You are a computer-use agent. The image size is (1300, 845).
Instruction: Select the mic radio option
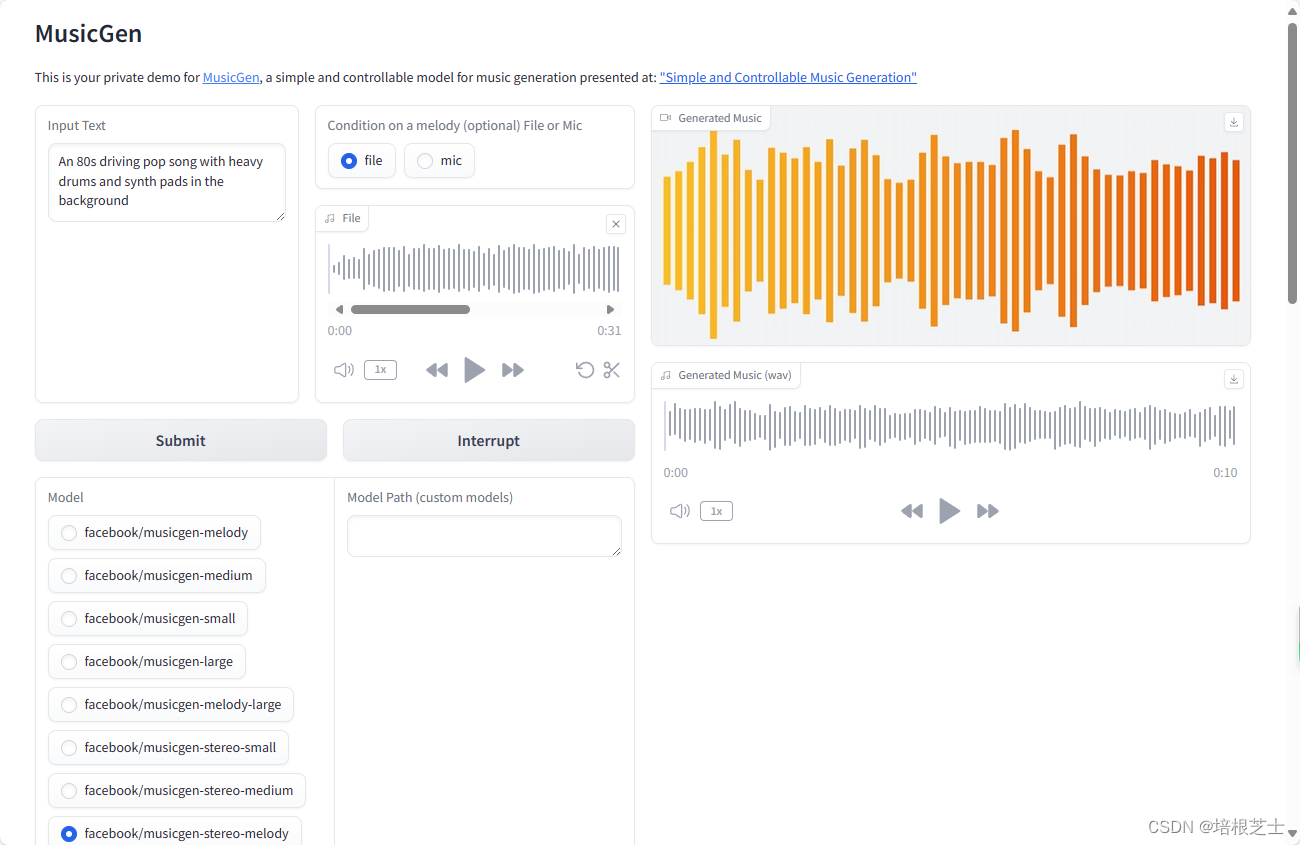tap(439, 160)
